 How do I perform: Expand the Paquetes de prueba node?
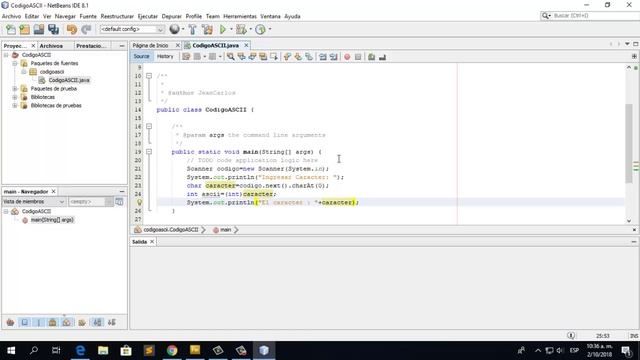coord(15,89)
